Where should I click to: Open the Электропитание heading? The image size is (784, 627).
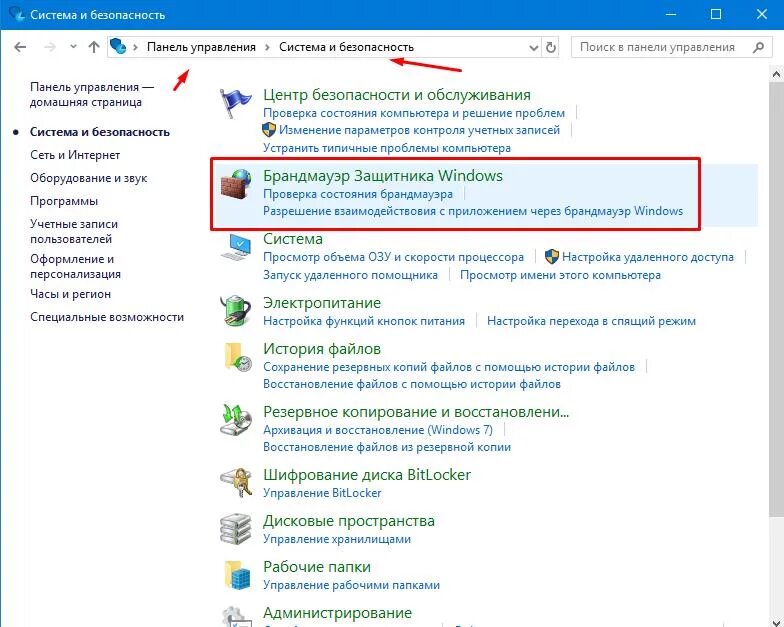pyautogui.click(x=322, y=303)
